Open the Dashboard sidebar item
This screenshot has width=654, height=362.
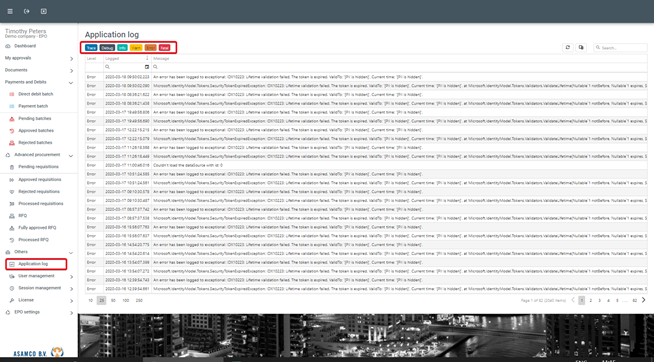coord(25,46)
